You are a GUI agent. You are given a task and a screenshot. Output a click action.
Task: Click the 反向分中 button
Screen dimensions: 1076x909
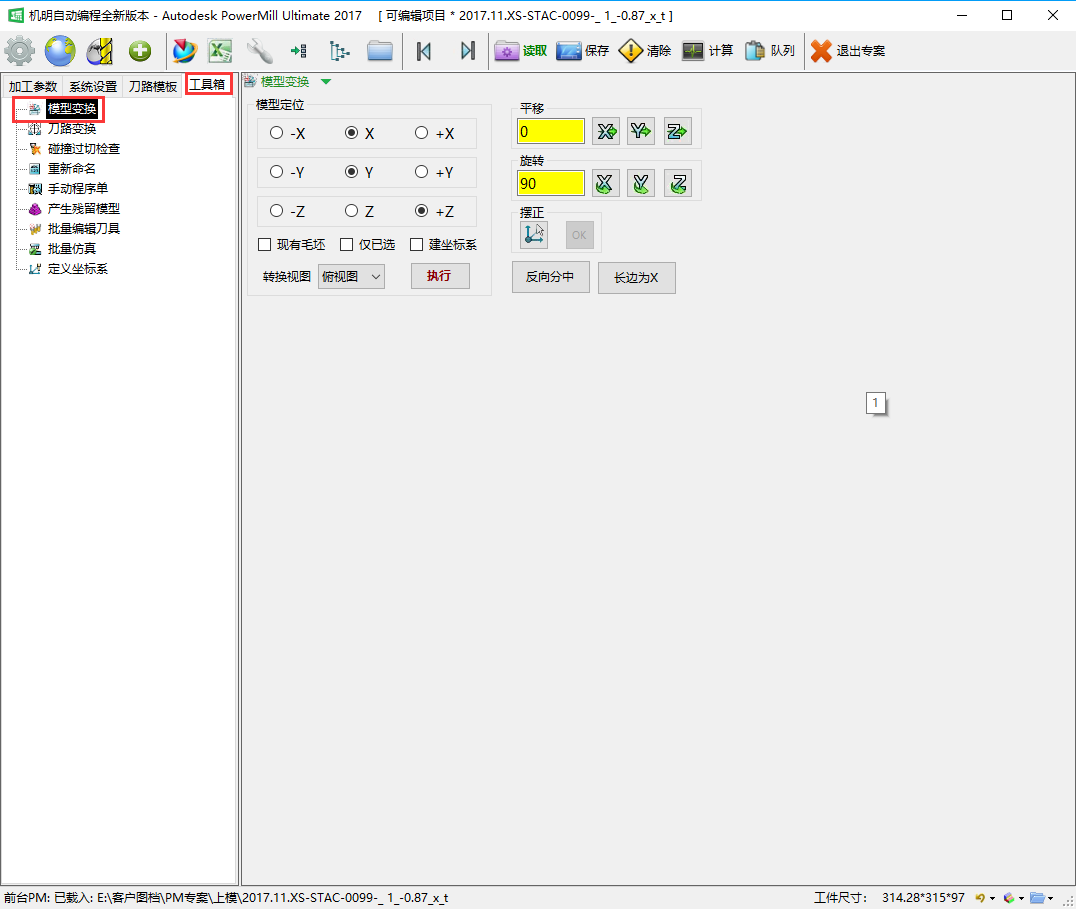point(550,277)
